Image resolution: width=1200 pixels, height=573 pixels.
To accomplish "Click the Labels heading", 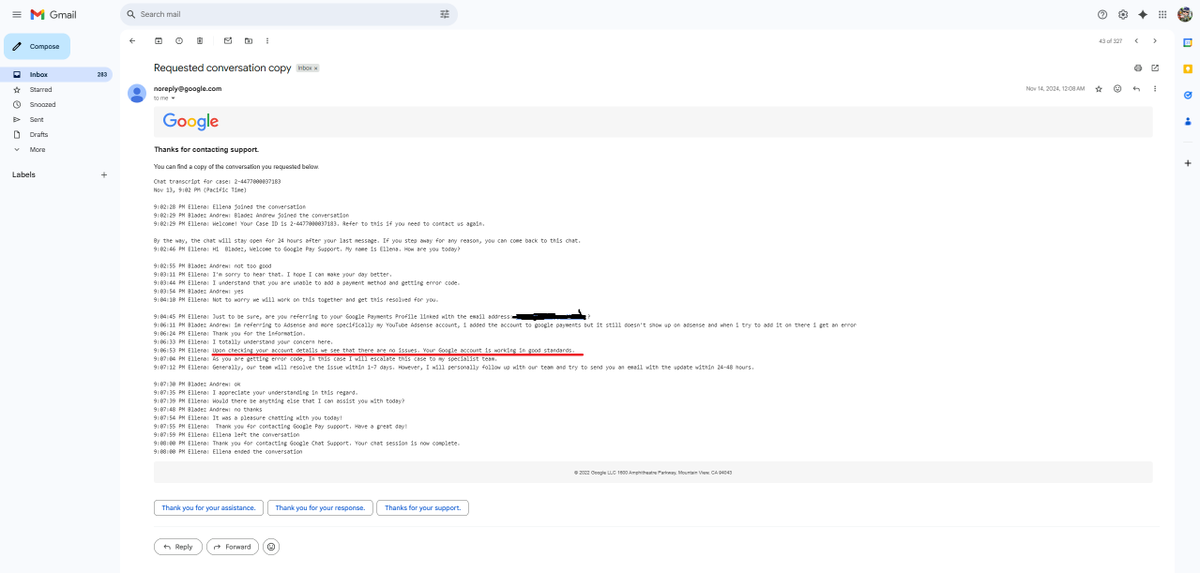I will pos(24,174).
